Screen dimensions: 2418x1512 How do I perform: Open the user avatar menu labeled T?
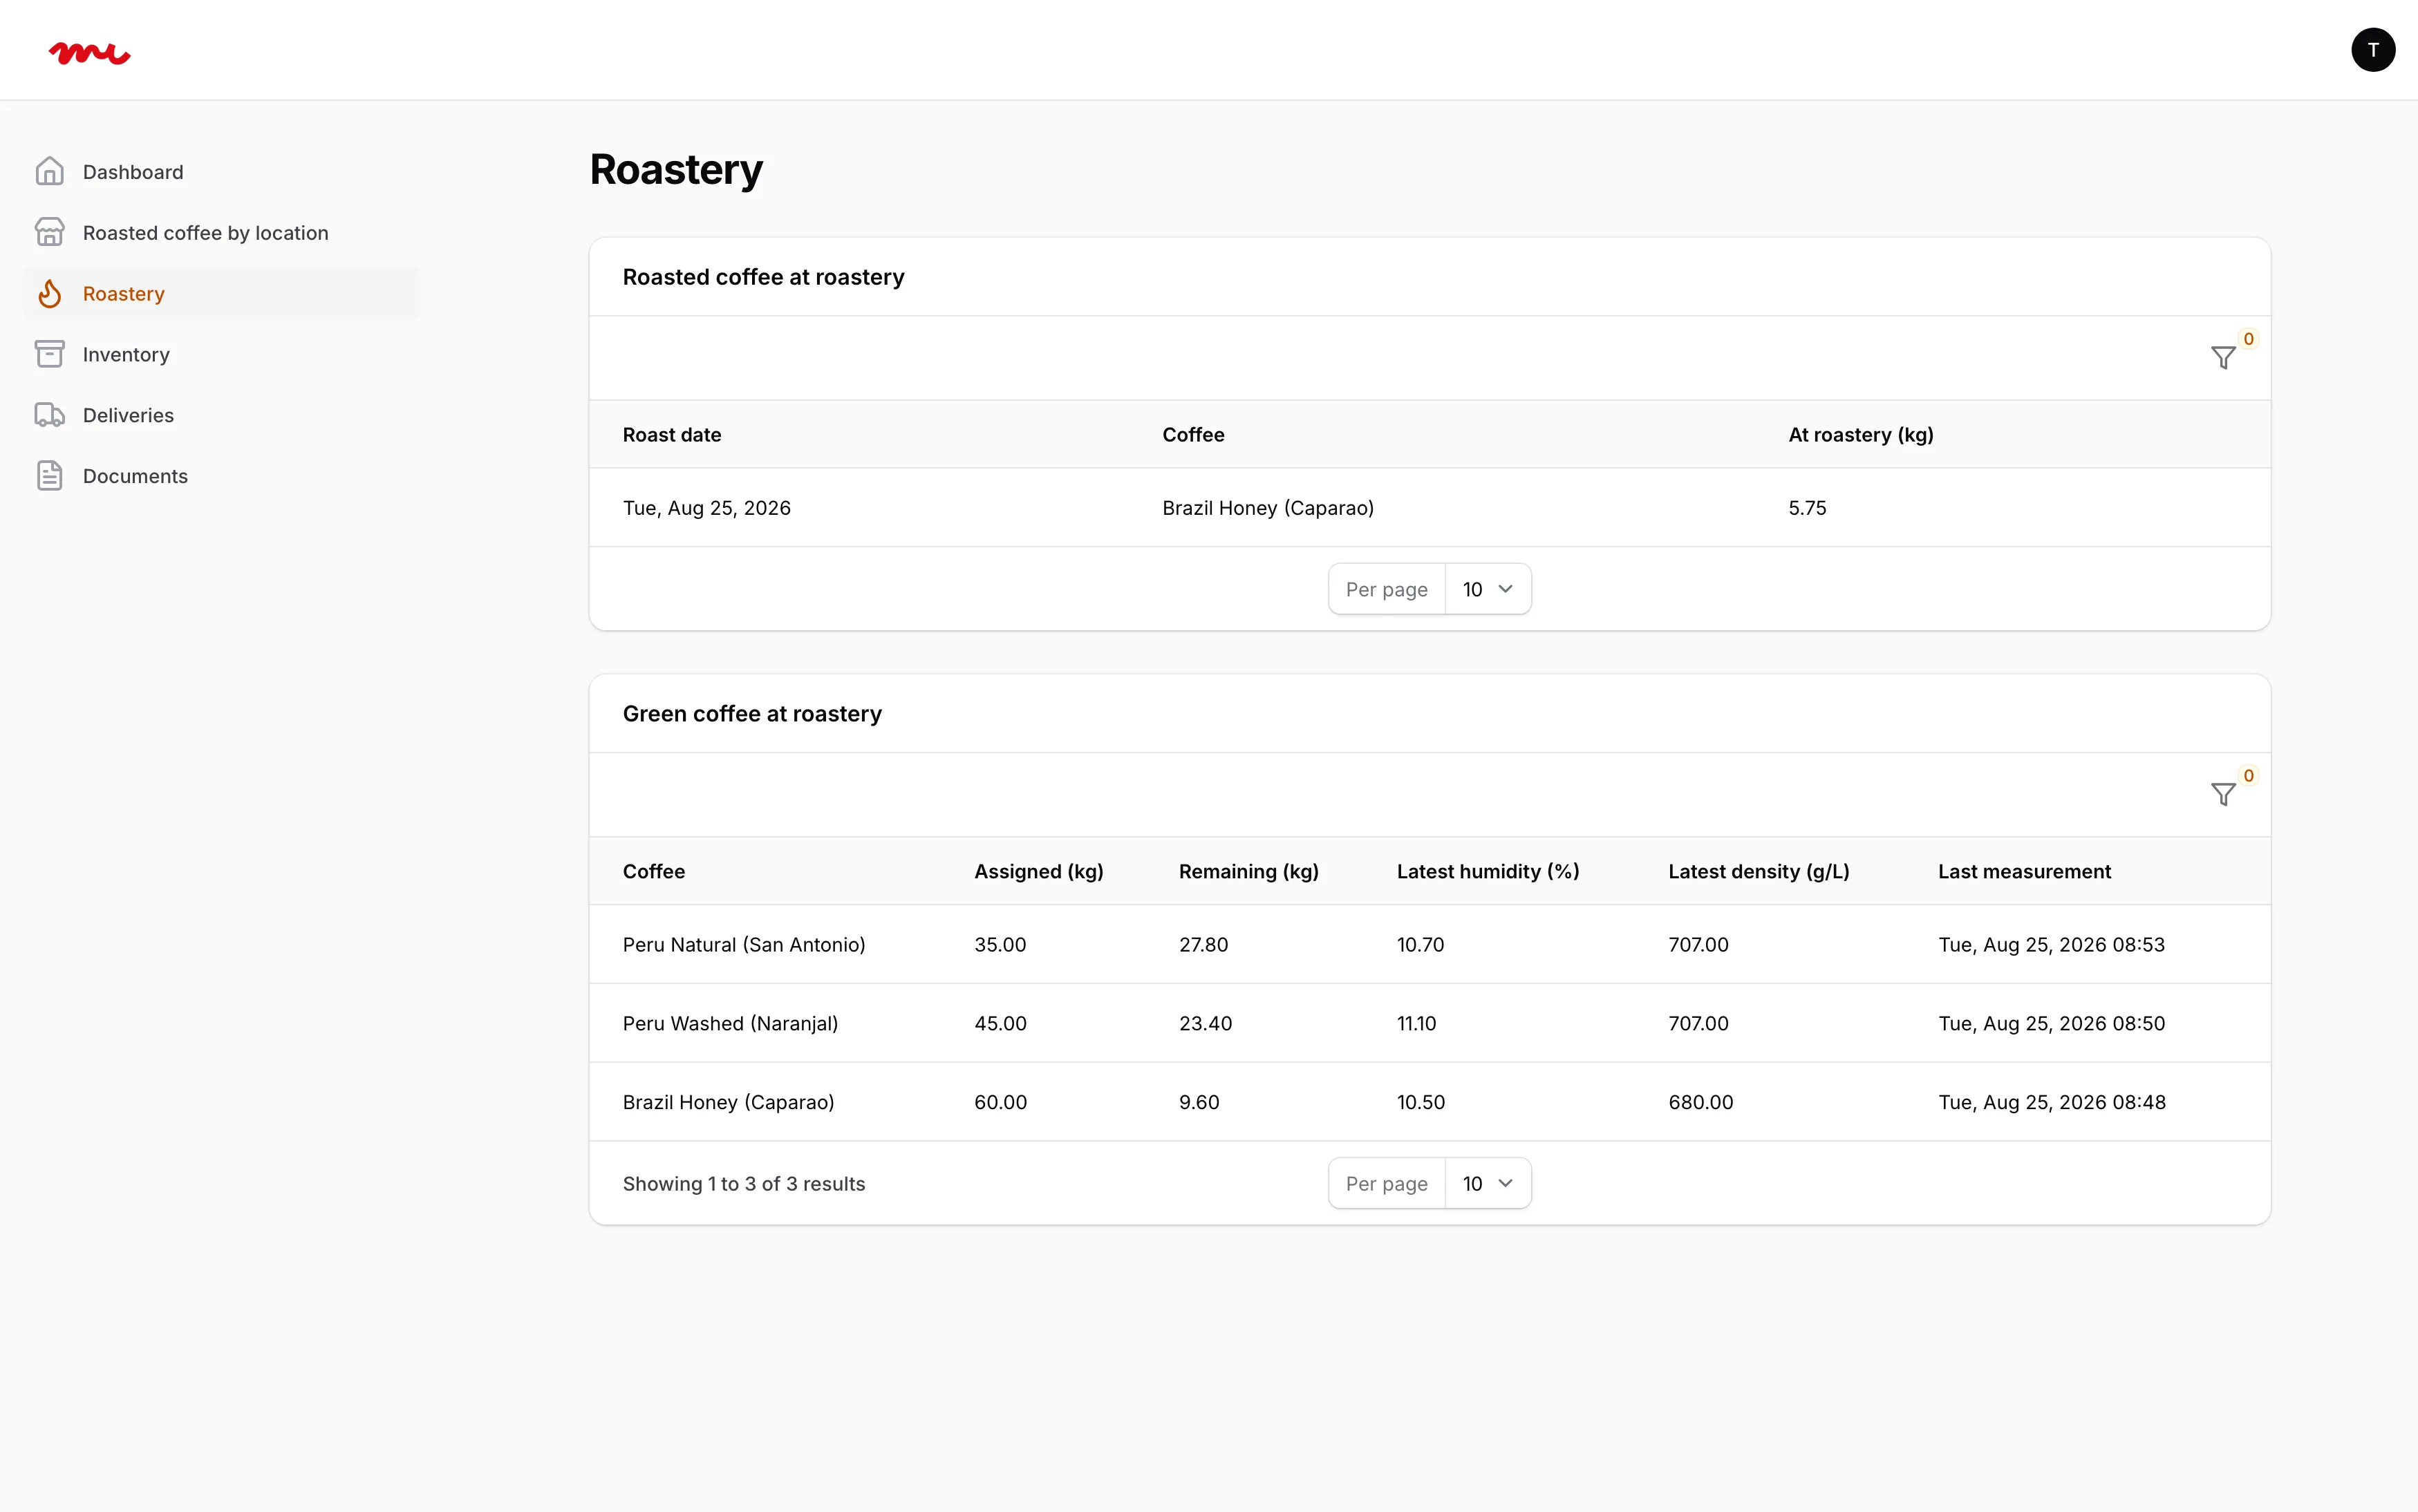2372,50
